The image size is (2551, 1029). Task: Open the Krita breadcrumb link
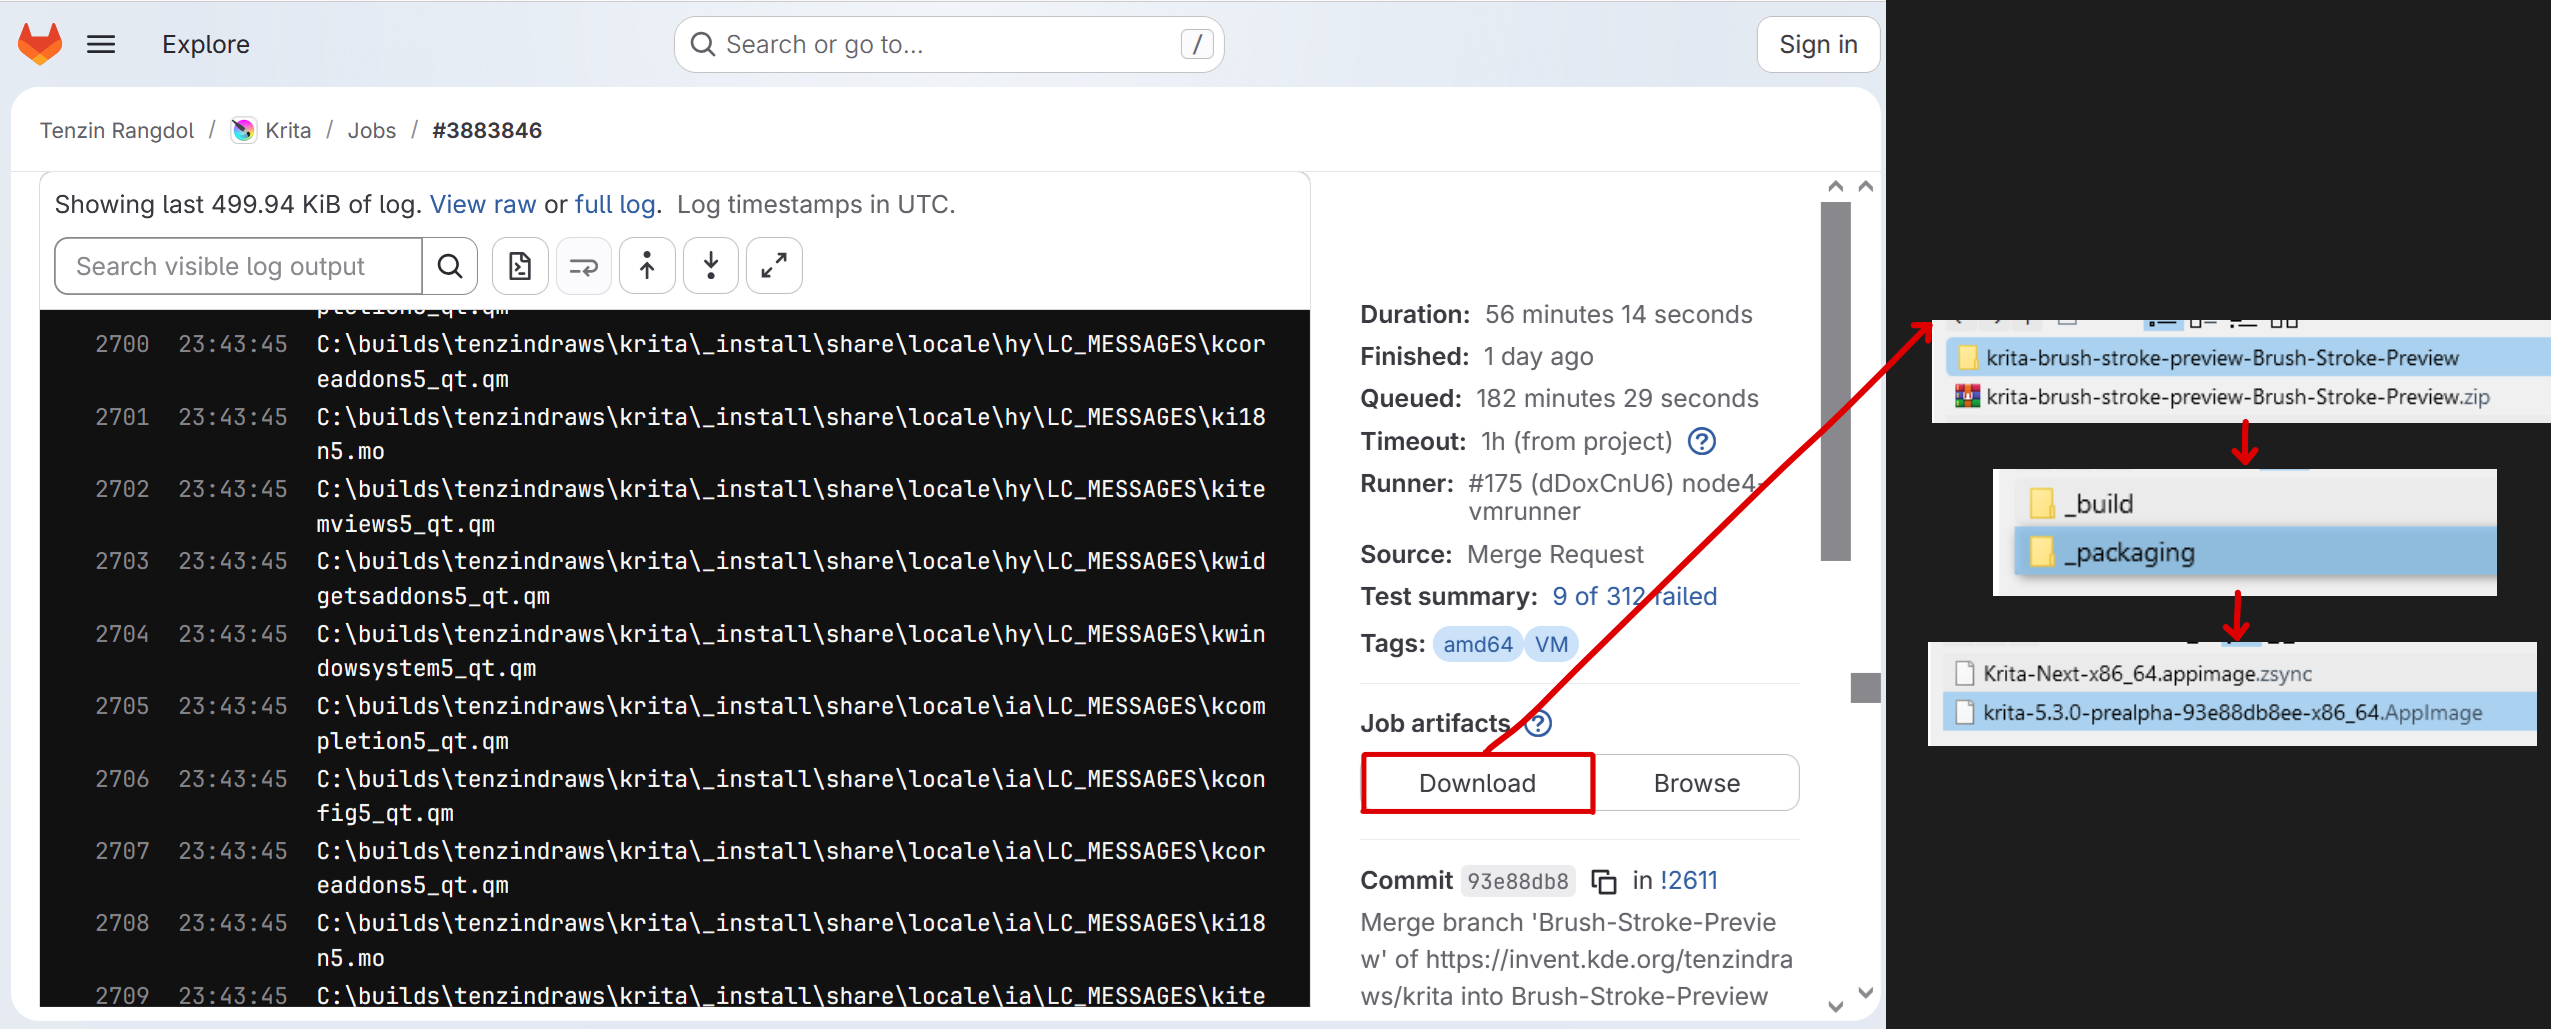[x=288, y=130]
